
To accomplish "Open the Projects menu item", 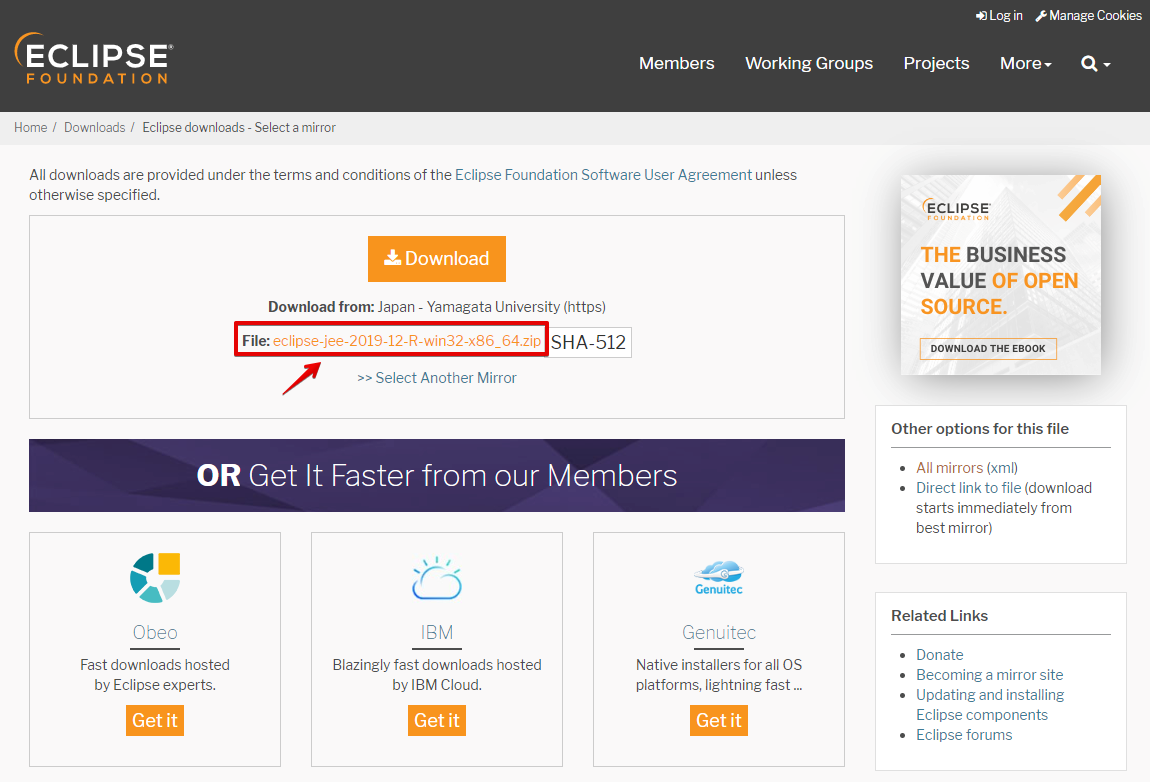I will [x=937, y=63].
